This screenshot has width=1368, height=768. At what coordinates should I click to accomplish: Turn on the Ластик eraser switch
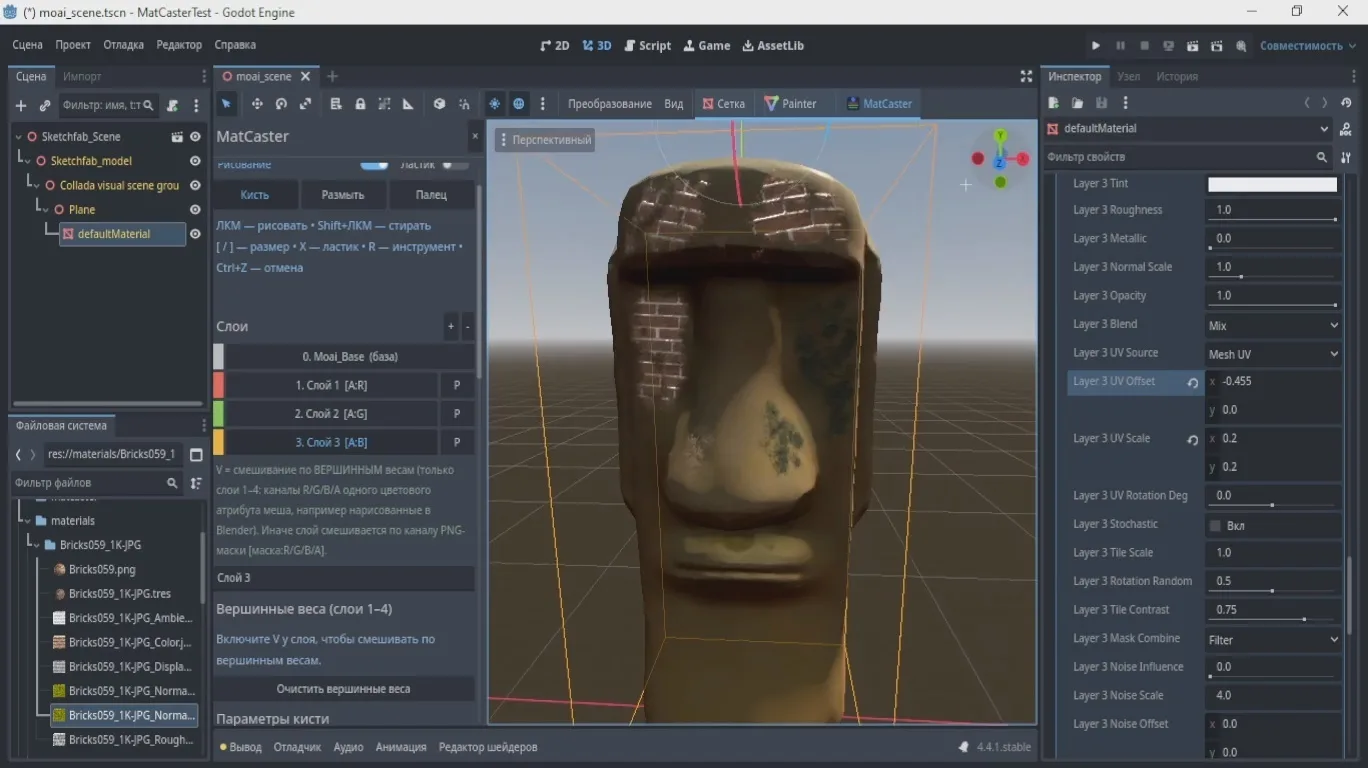[x=455, y=165]
